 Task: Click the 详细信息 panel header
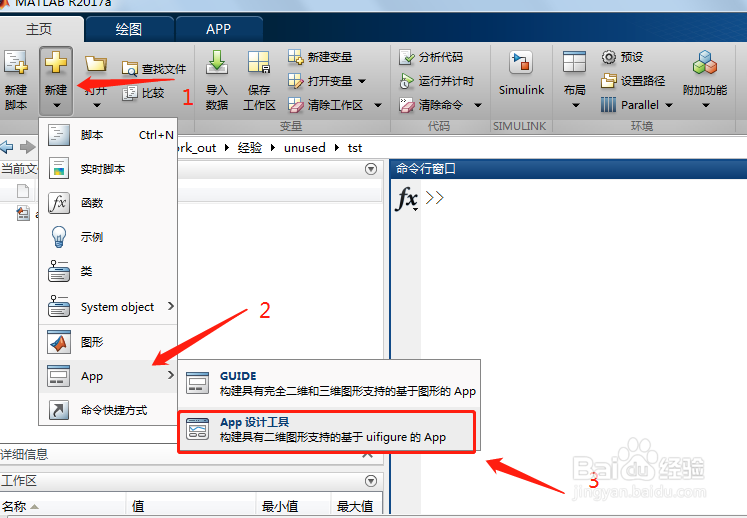(191, 454)
